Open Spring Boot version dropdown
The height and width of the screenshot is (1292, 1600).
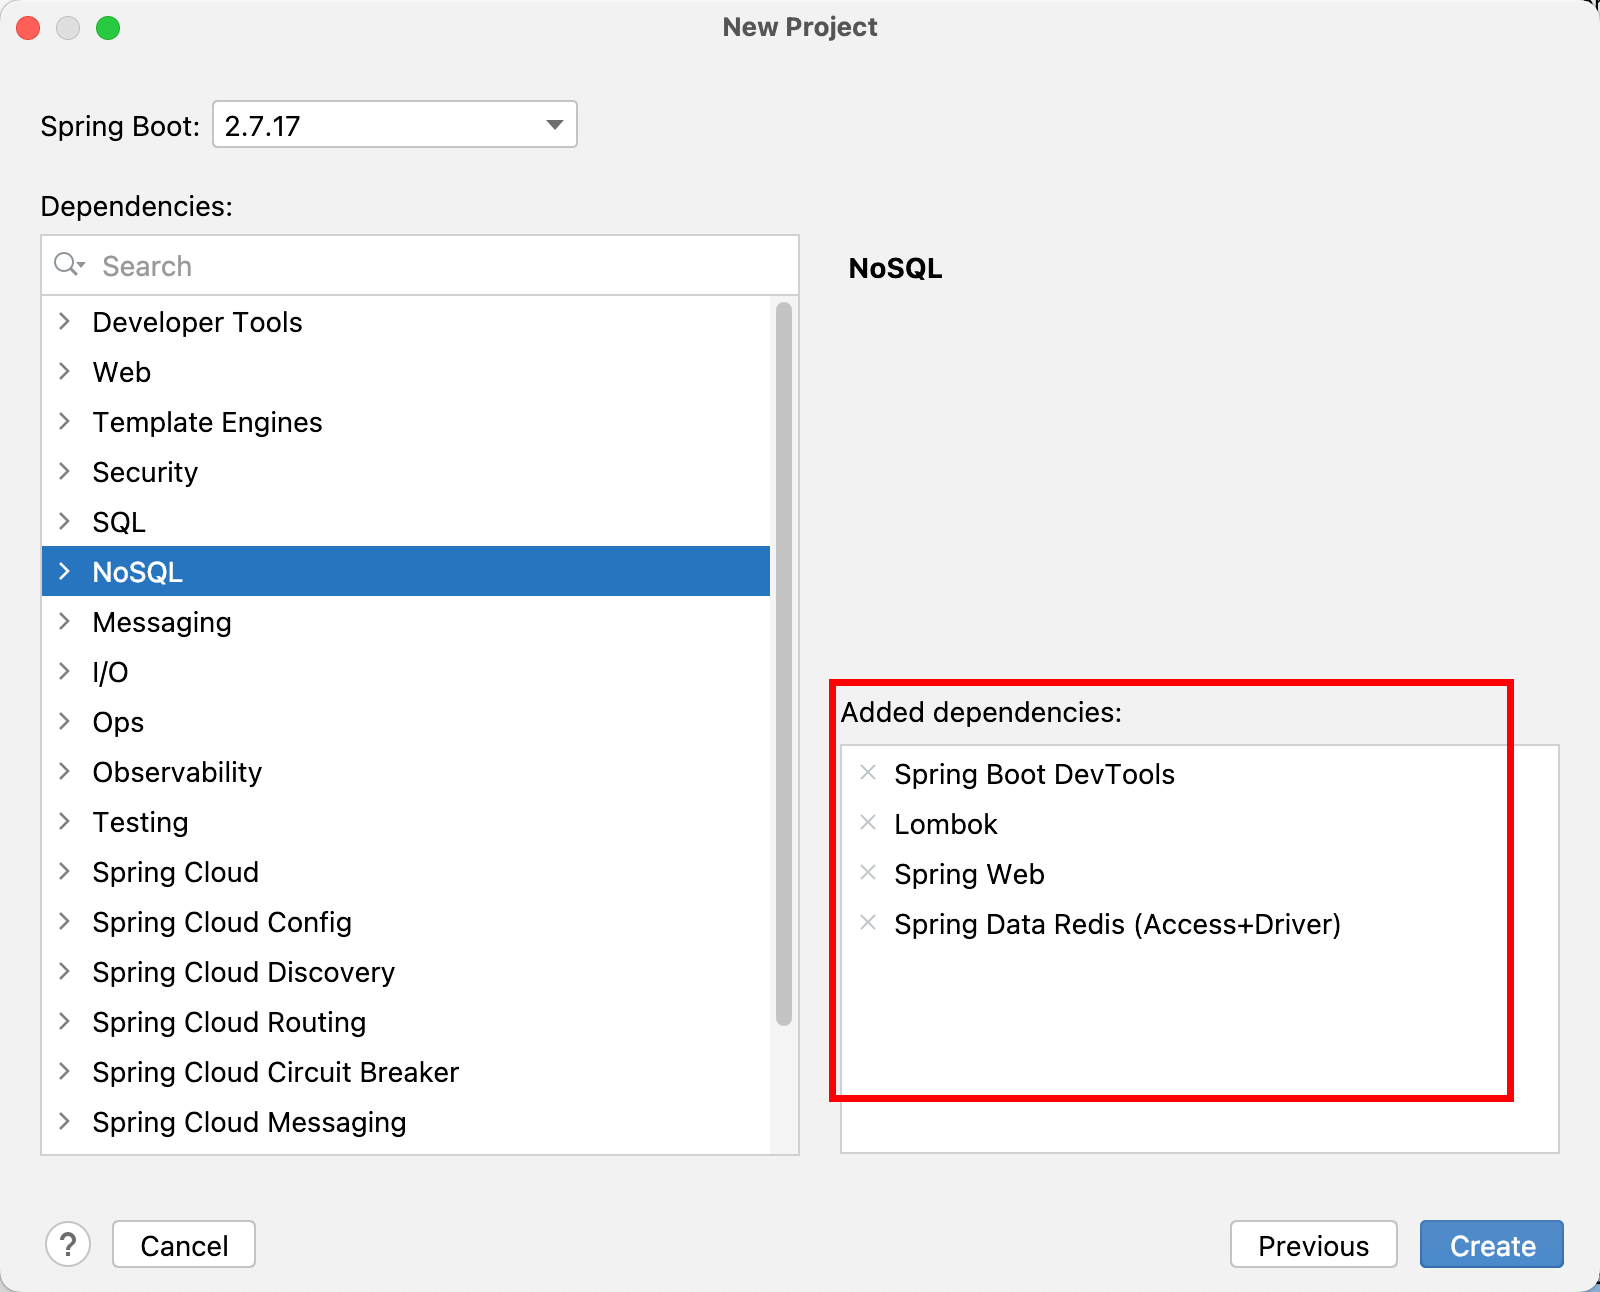pyautogui.click(x=395, y=124)
